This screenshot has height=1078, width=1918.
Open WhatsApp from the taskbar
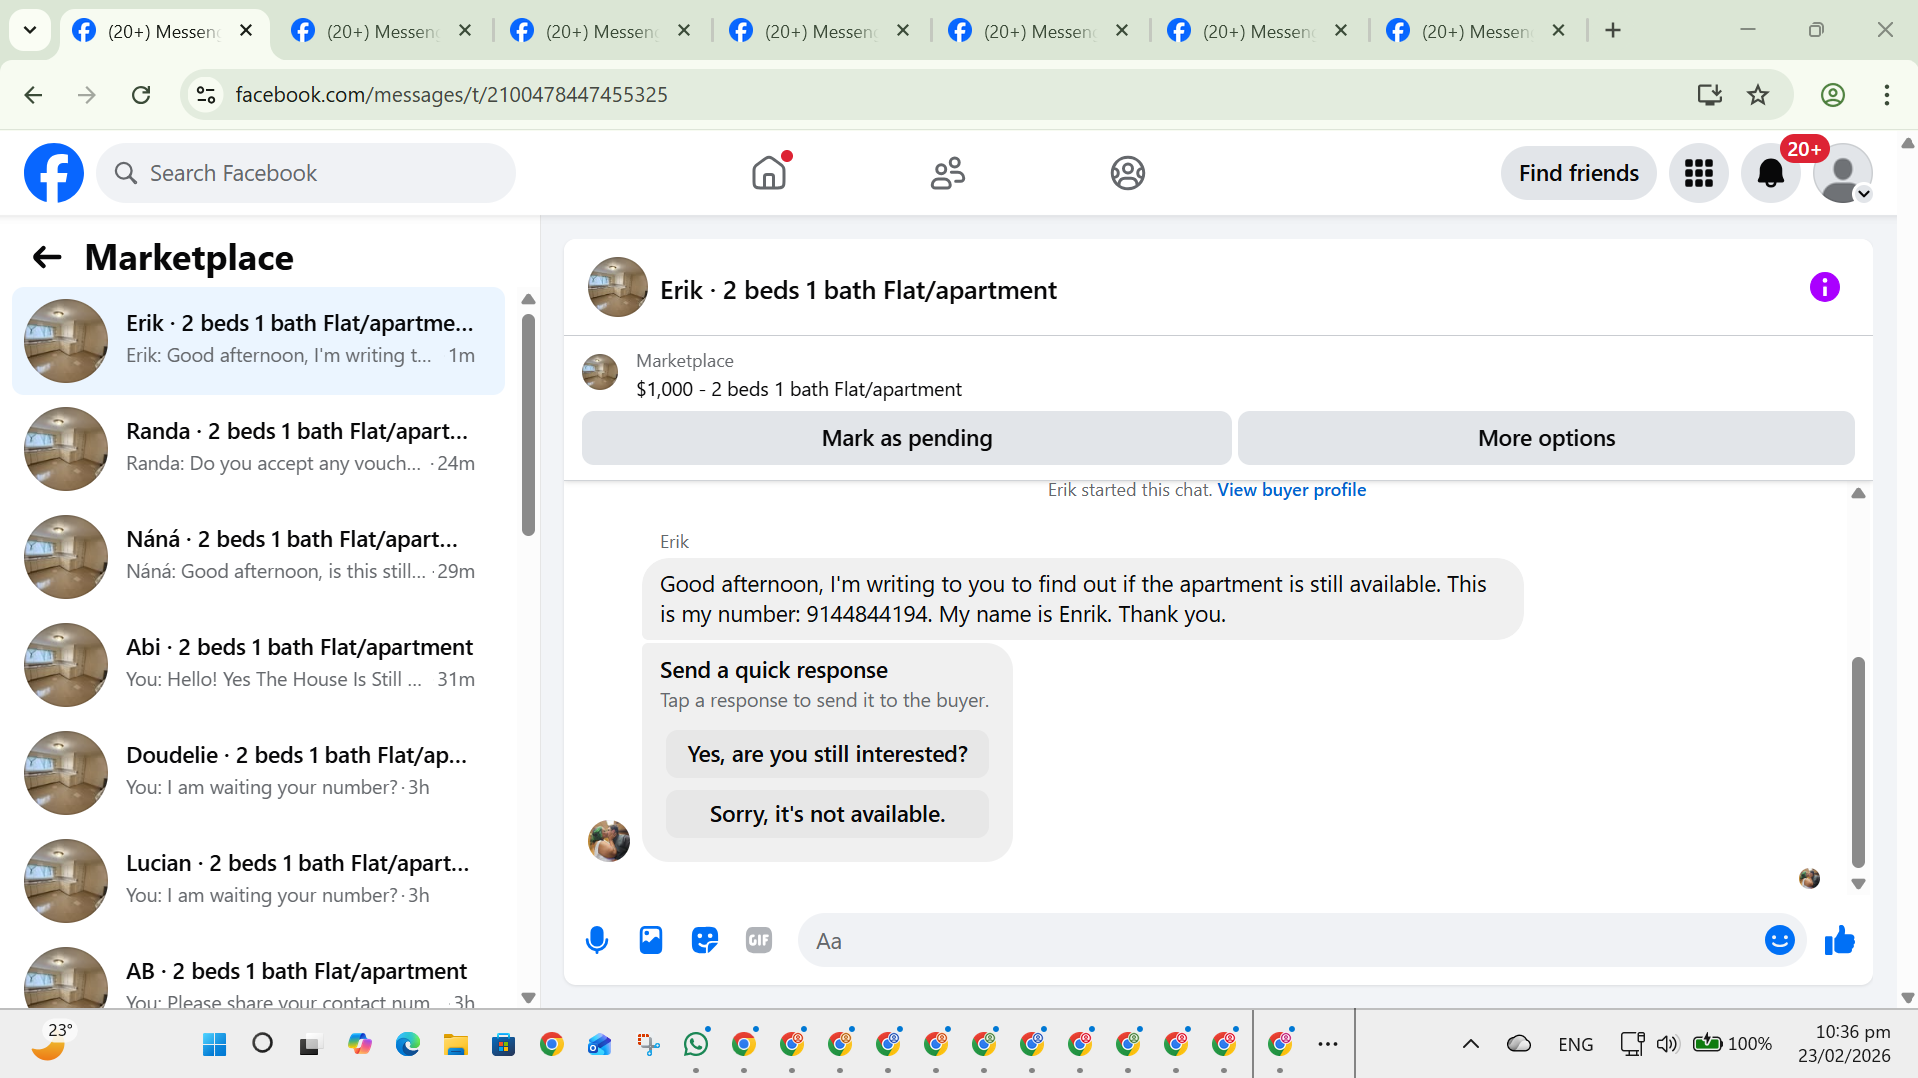point(696,1044)
